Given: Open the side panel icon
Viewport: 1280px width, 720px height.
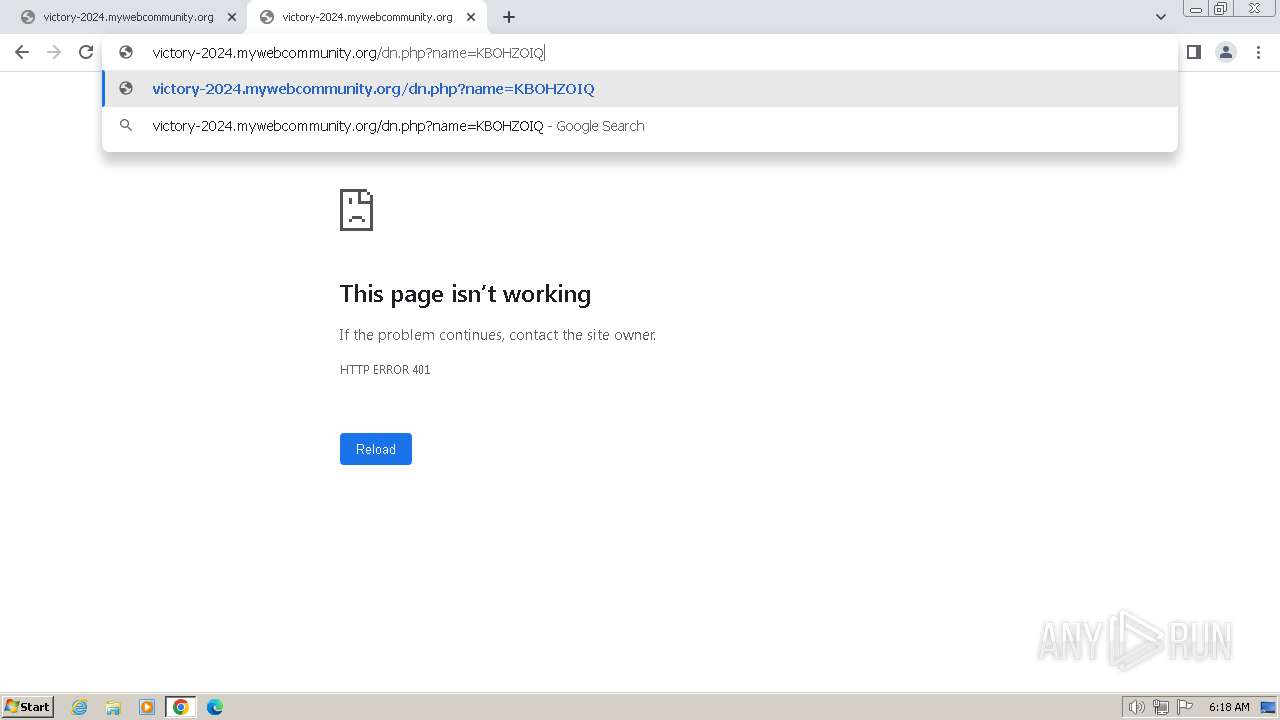Looking at the screenshot, I should pos(1194,52).
